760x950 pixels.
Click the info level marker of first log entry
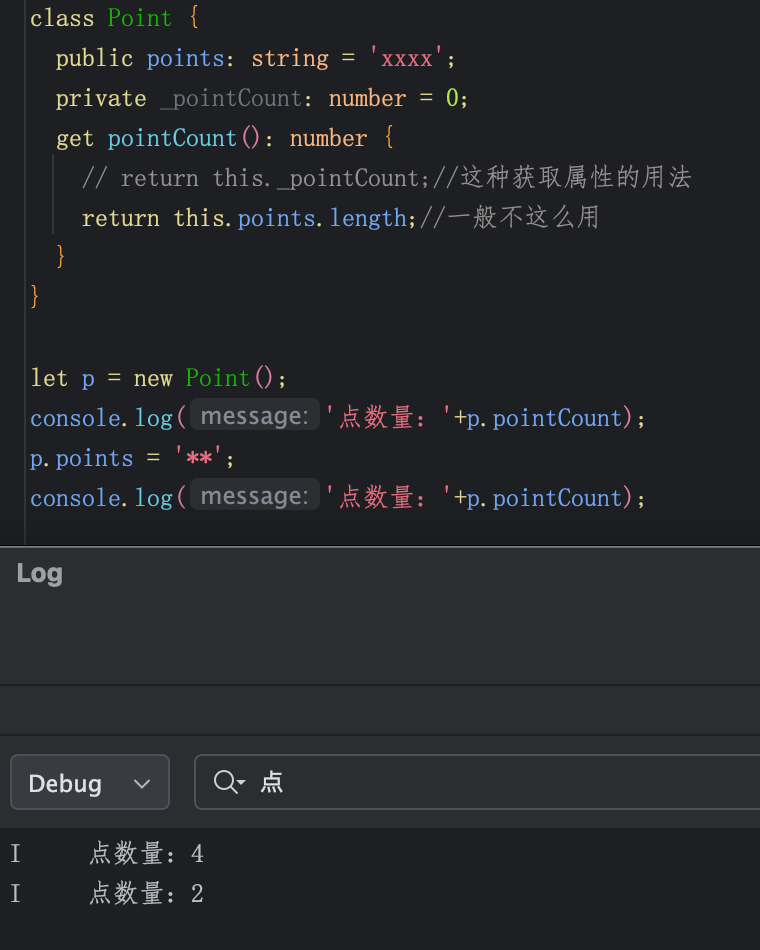pos(16,854)
